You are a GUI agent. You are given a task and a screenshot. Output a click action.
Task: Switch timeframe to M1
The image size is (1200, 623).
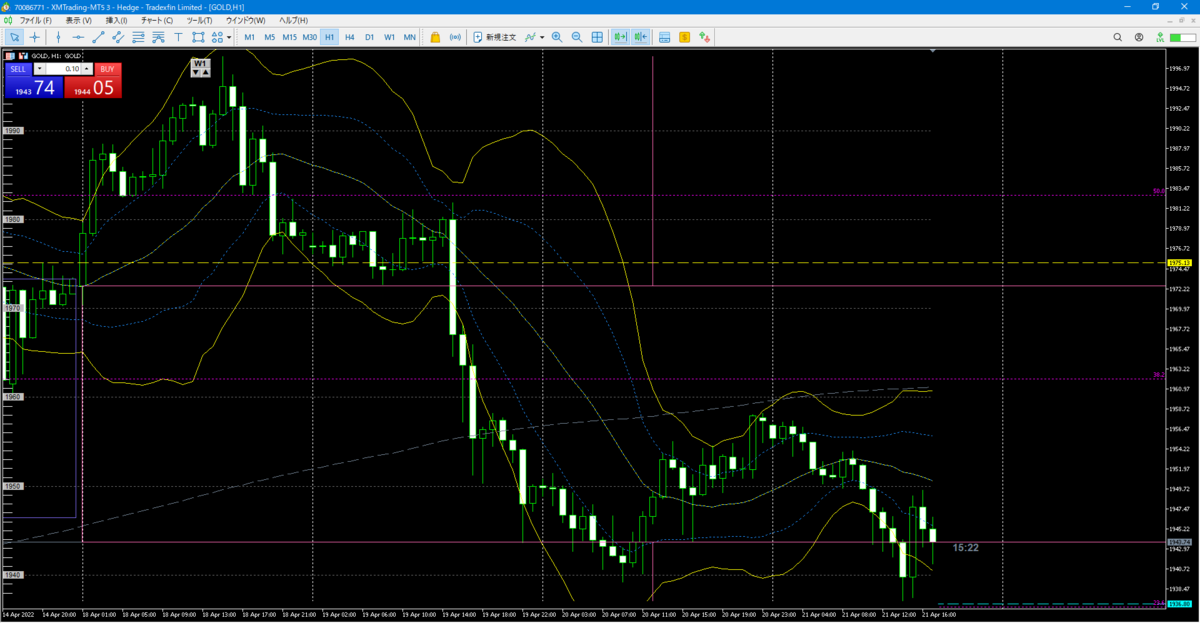click(249, 37)
